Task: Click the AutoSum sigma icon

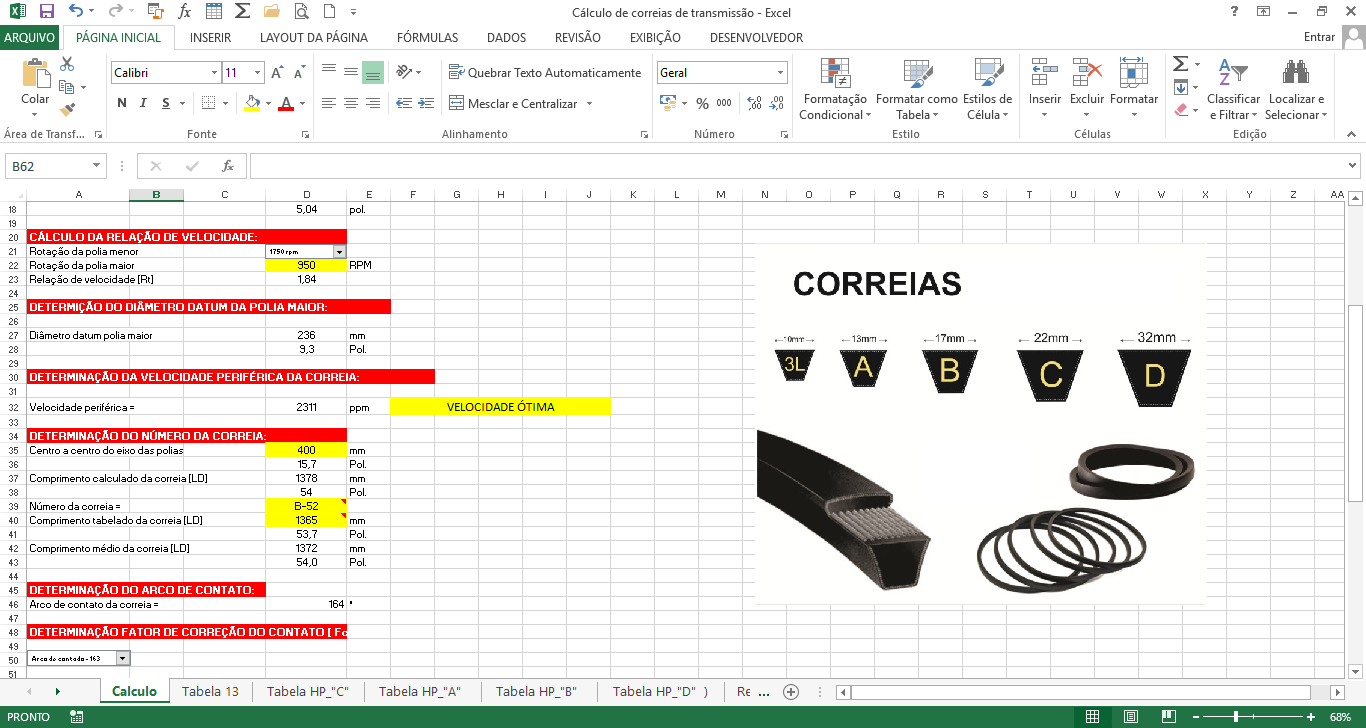Action: tap(1180, 64)
